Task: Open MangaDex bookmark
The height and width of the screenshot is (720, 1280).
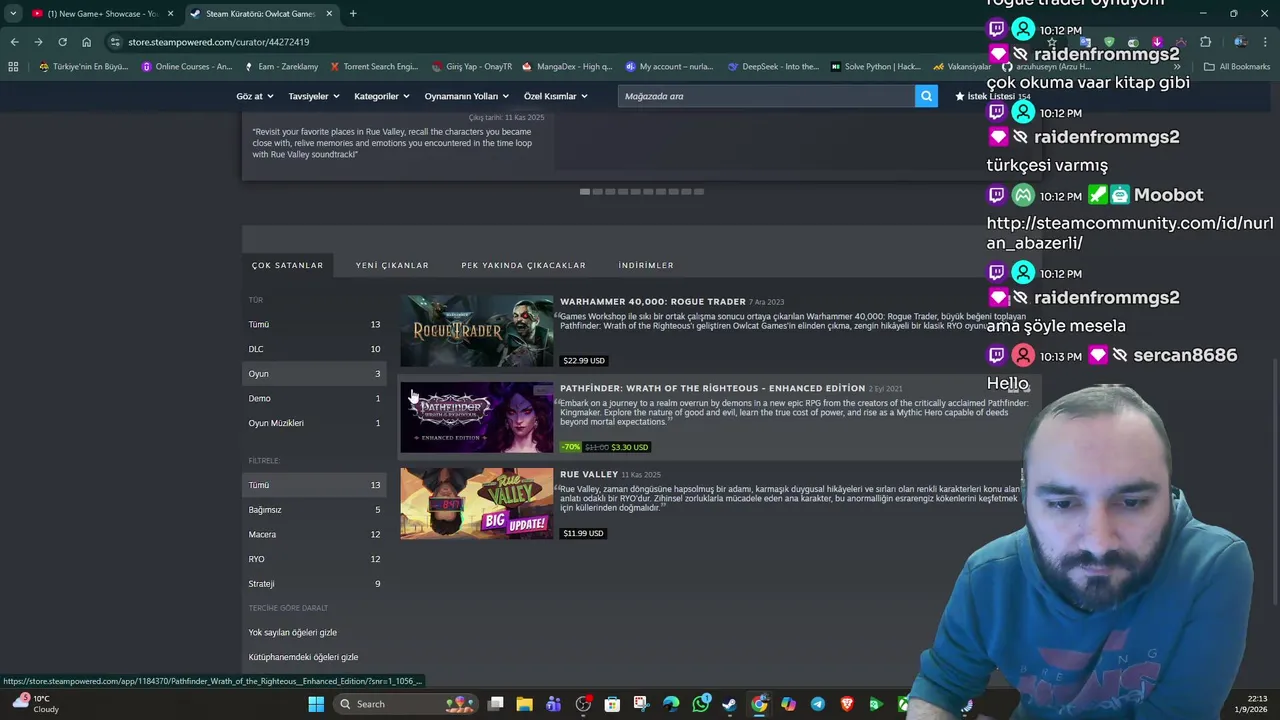Action: point(567,67)
